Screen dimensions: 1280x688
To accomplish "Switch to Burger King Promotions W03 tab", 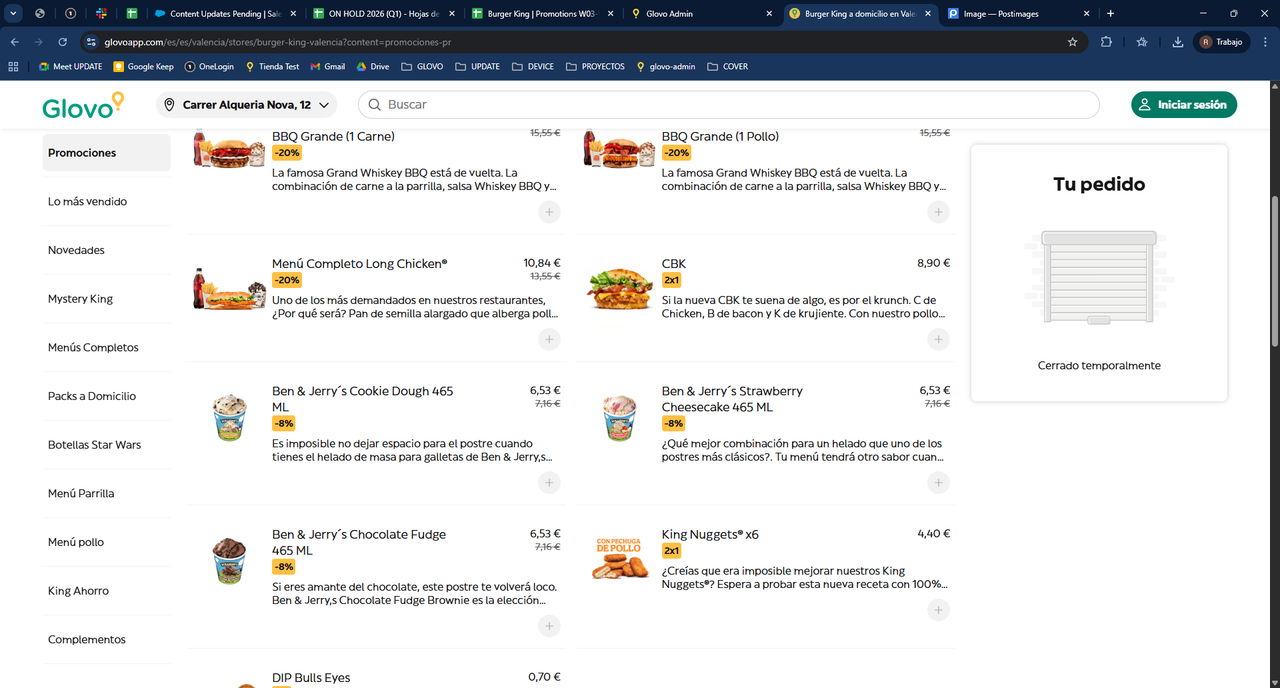I will tap(540, 14).
